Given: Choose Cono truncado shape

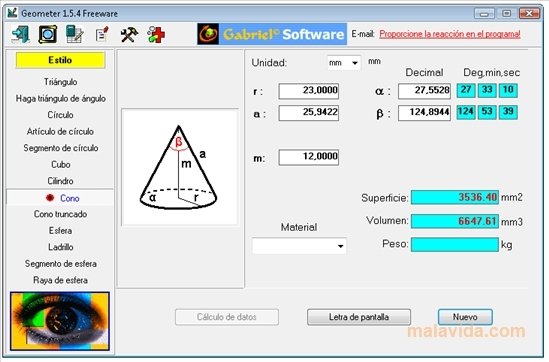Looking at the screenshot, I should [x=61, y=214].
